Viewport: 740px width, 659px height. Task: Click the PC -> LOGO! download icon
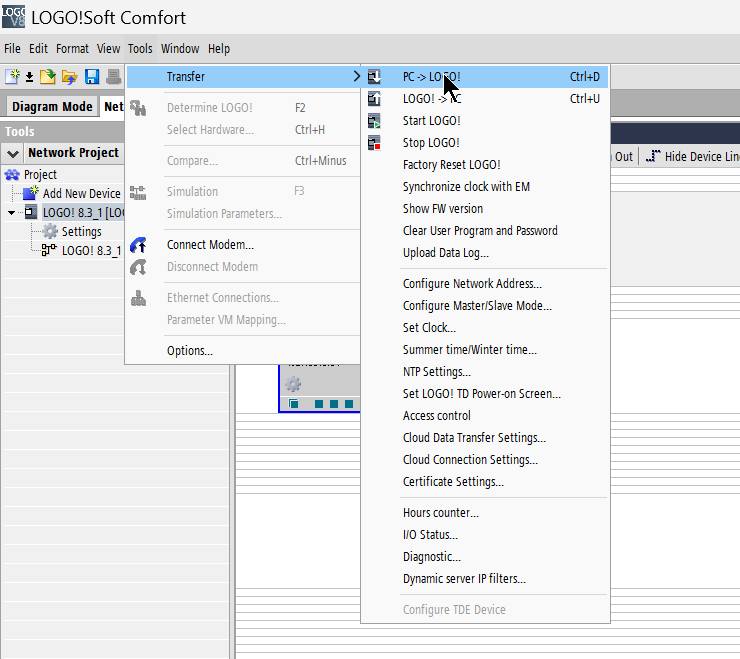tap(374, 76)
